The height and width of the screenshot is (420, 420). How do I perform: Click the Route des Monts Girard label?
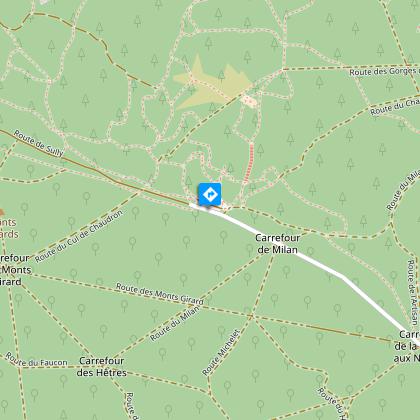tap(160, 294)
